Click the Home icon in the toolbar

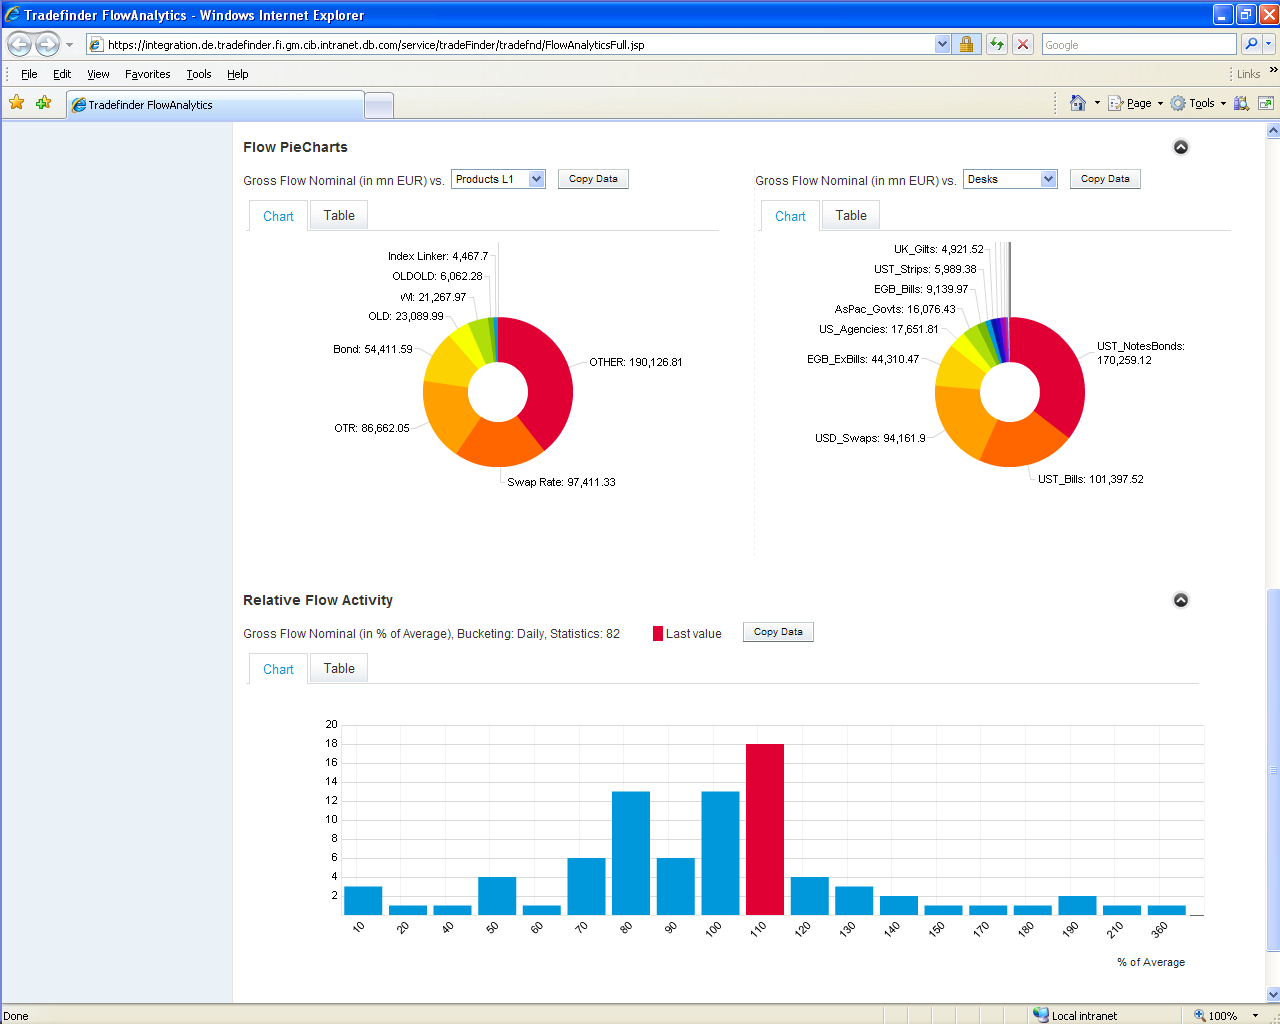coord(1077,103)
